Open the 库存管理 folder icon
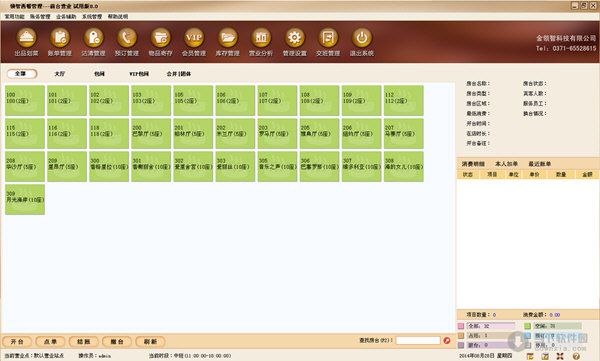 pyautogui.click(x=227, y=38)
